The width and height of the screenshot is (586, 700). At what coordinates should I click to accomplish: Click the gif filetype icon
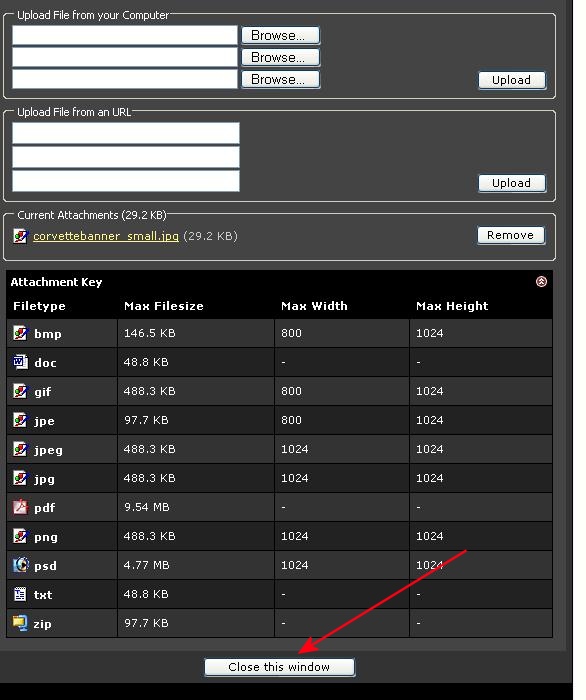(x=20, y=391)
